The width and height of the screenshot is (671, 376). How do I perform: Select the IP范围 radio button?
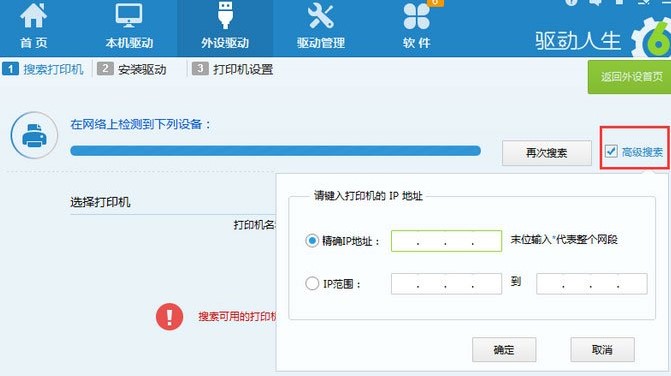point(312,283)
